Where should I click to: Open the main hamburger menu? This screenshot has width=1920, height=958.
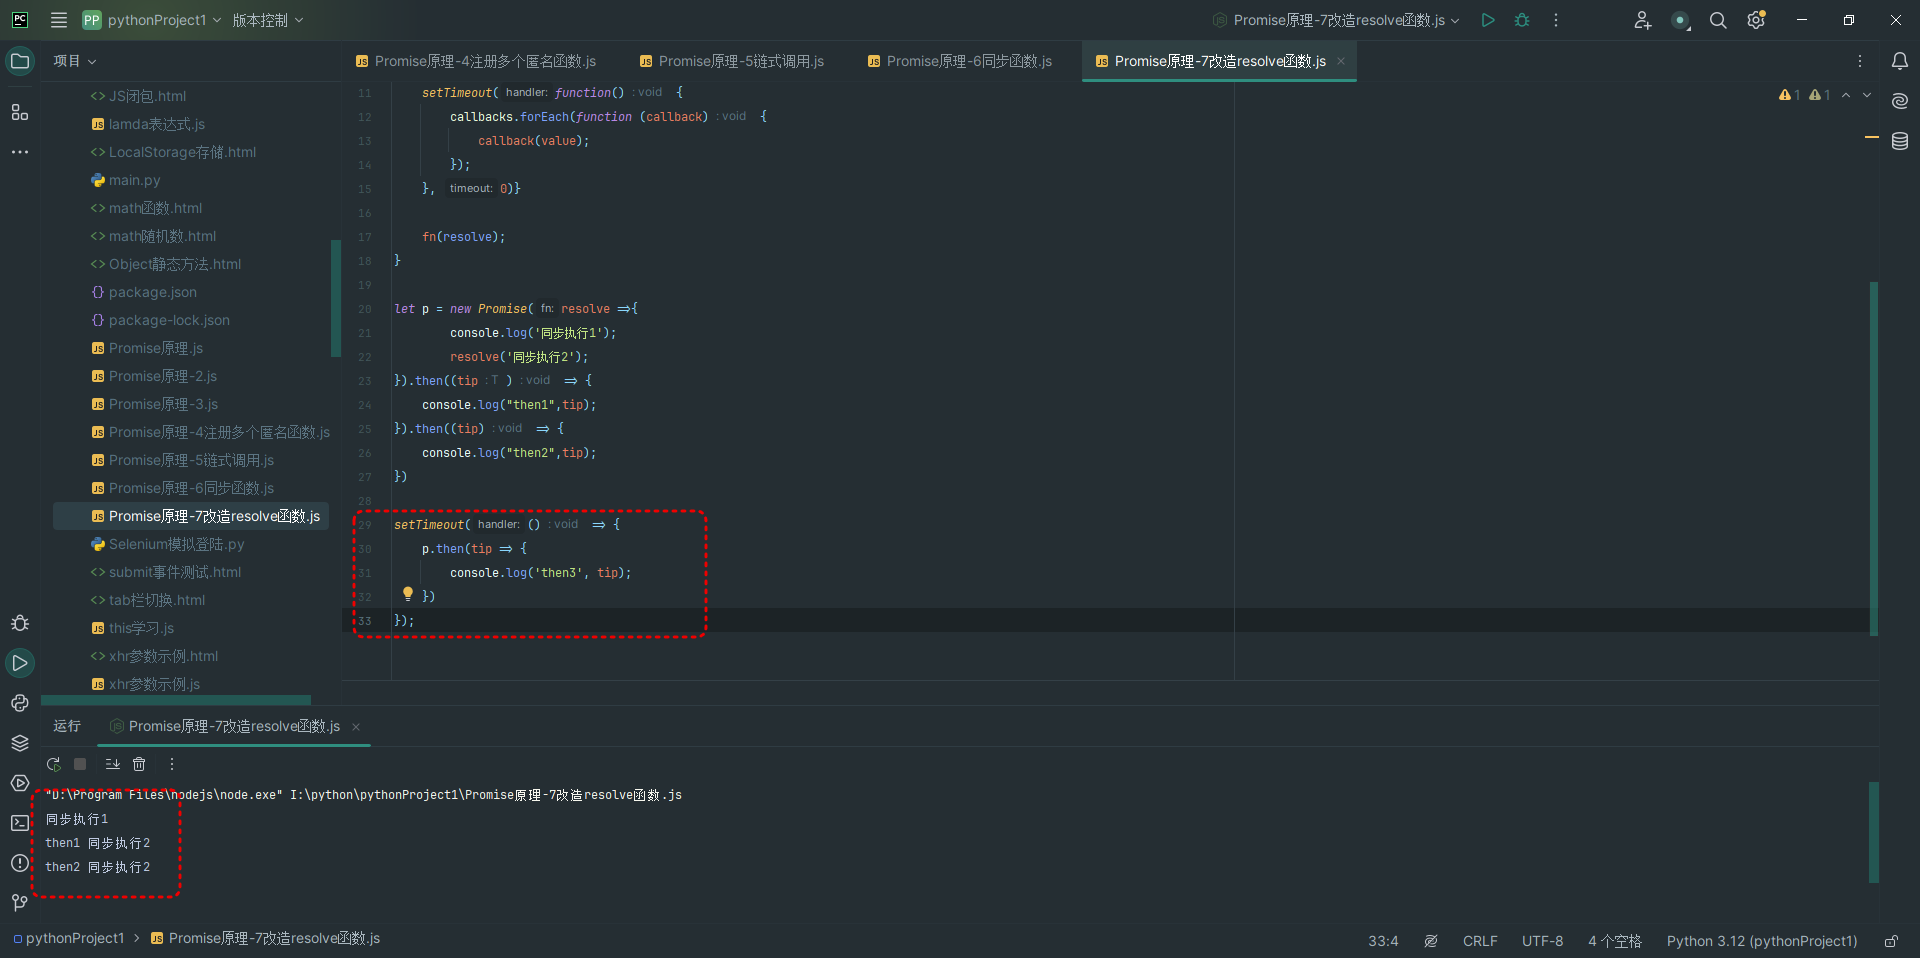point(59,20)
